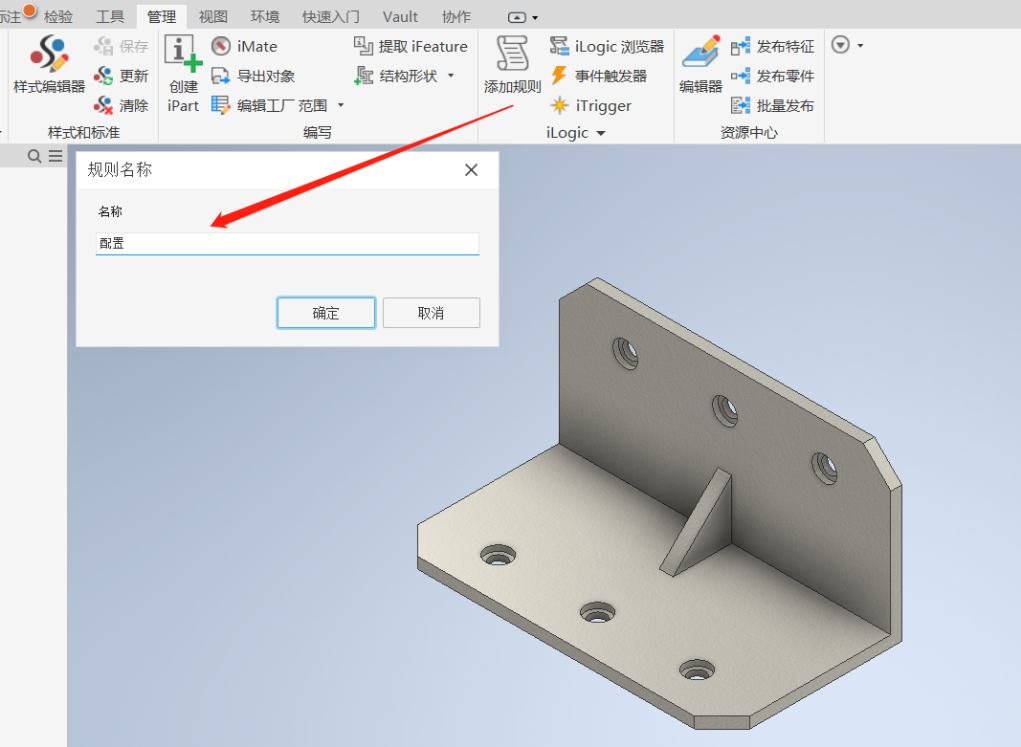The width and height of the screenshot is (1021, 747).
Task: Open 编辑工厂范围 edit factory scope
Action: [270, 106]
